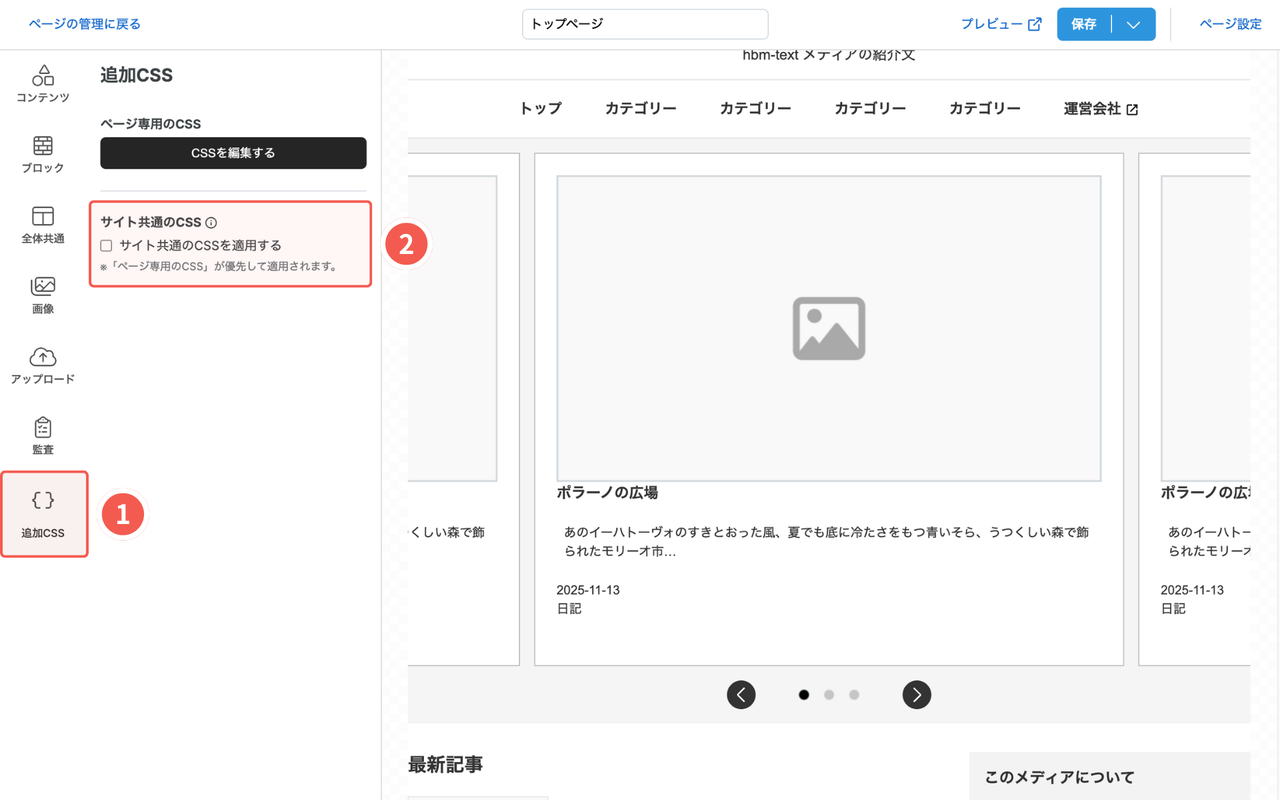This screenshot has width=1280, height=800.
Task: Jump to the second carousel pagination dot
Action: (828, 694)
